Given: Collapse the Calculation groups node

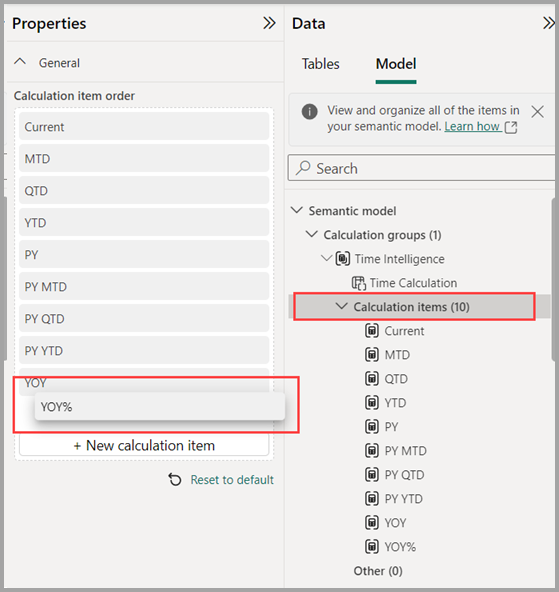Looking at the screenshot, I should click(x=311, y=234).
